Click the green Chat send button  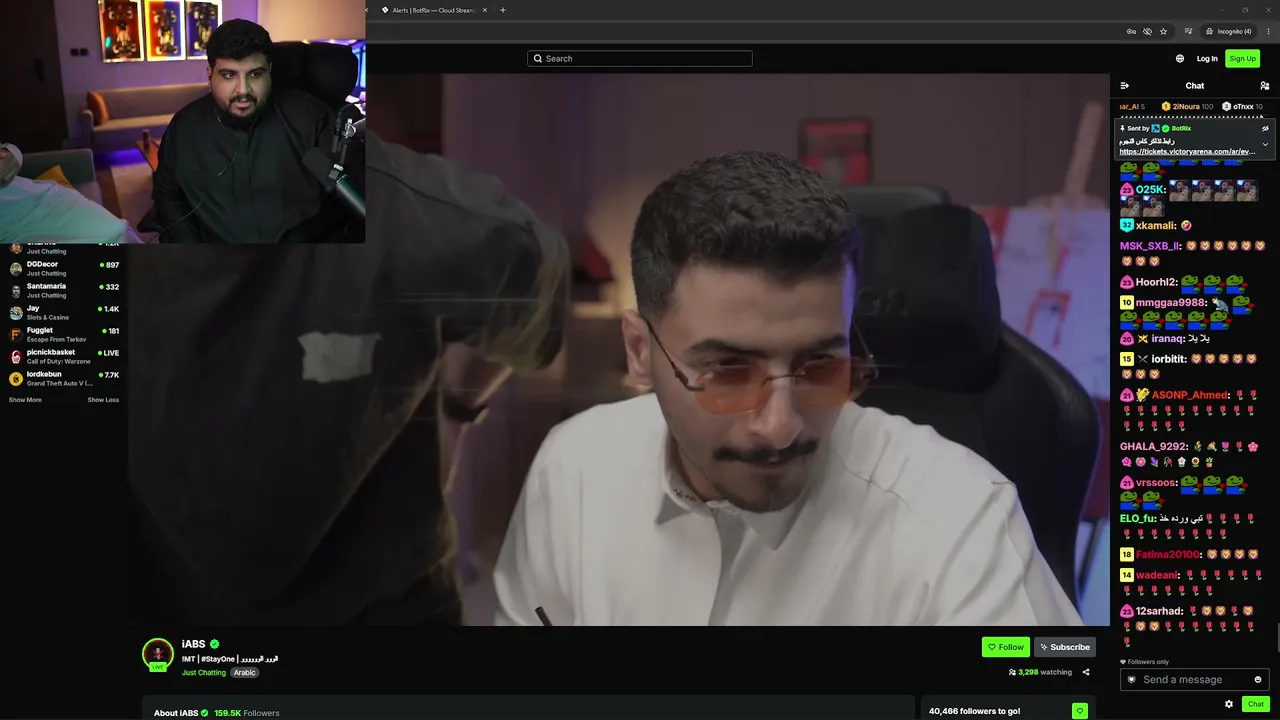tap(1256, 704)
